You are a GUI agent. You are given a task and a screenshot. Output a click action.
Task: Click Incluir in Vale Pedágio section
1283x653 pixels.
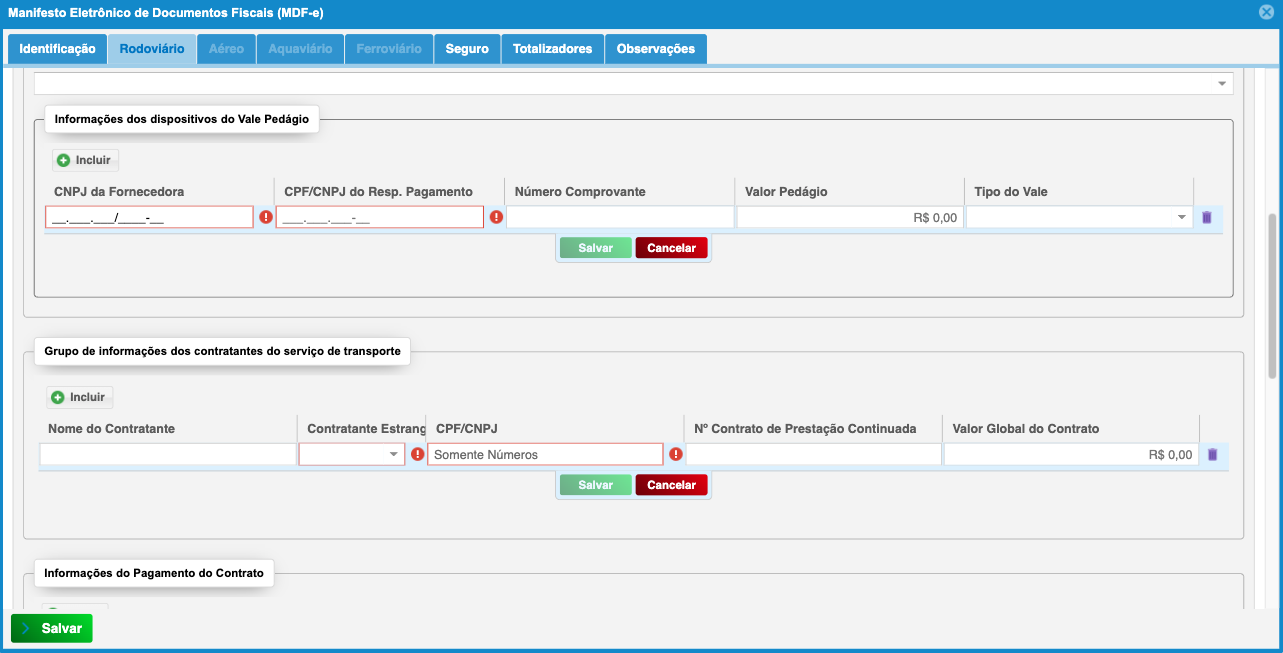tap(85, 160)
